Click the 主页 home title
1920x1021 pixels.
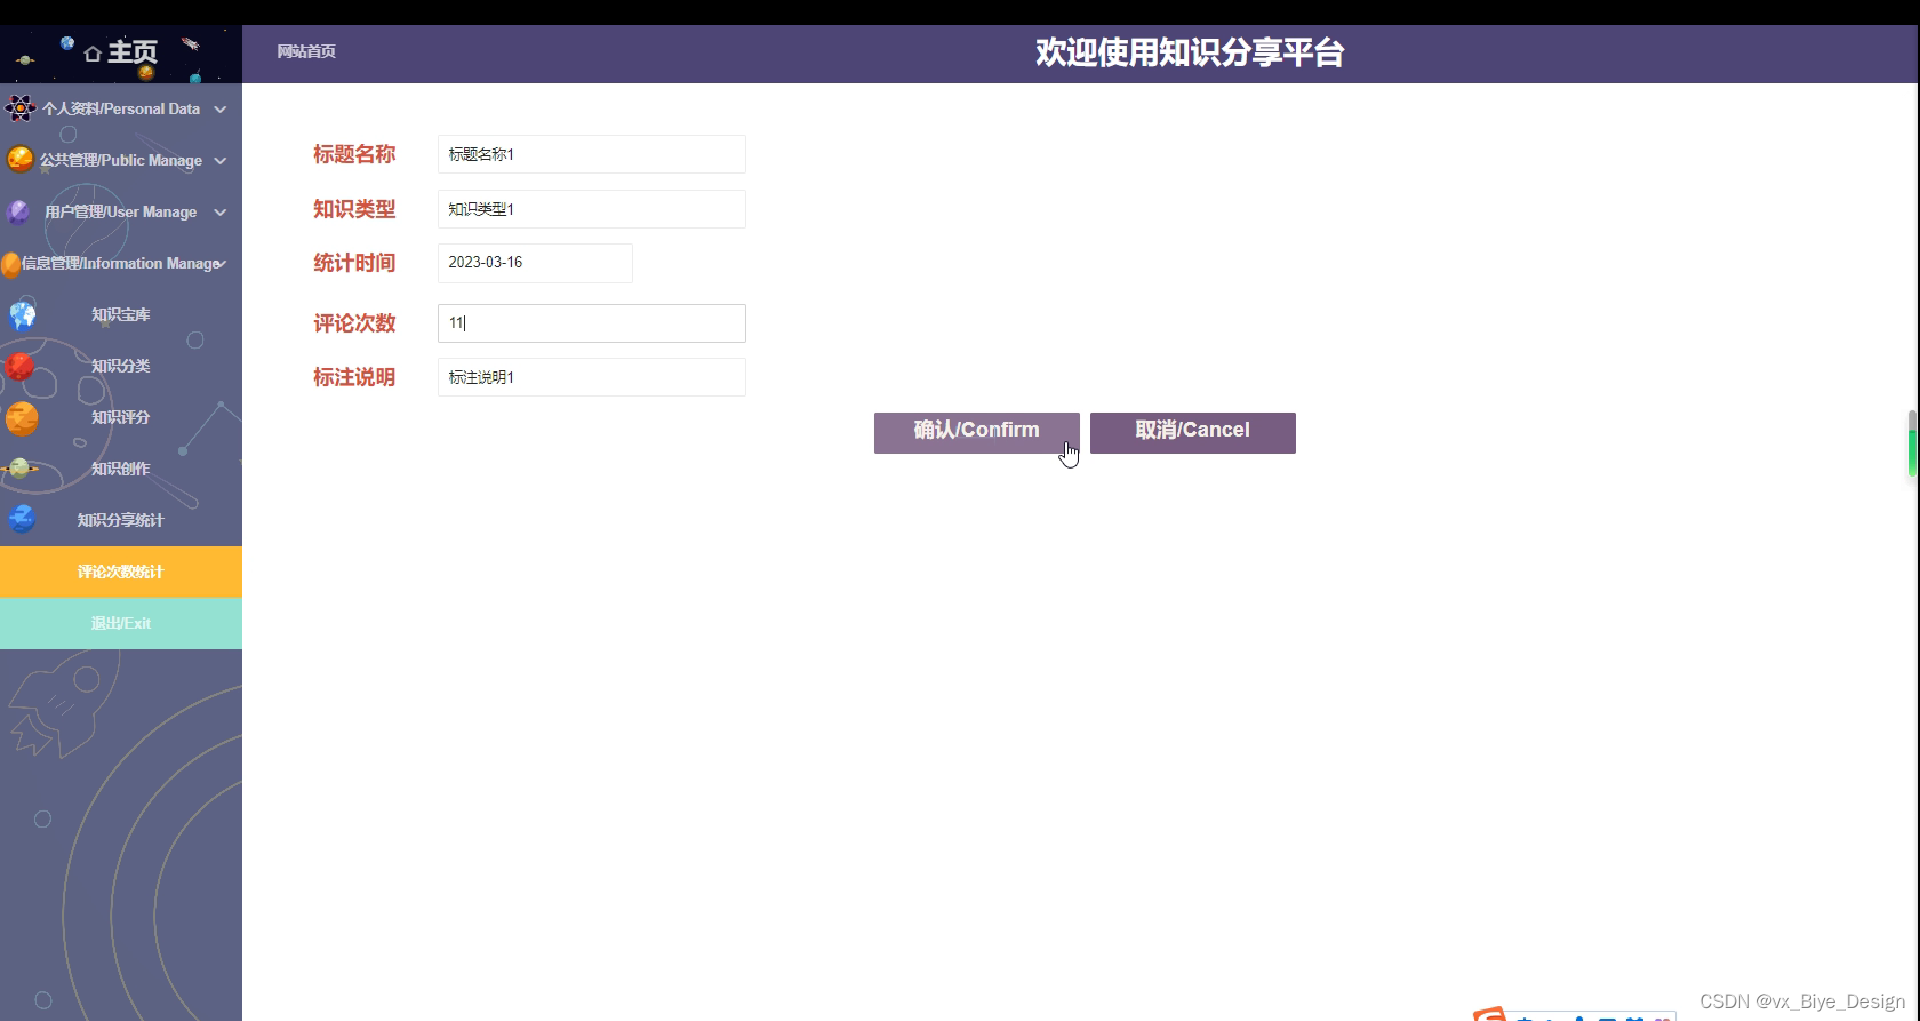coord(132,52)
